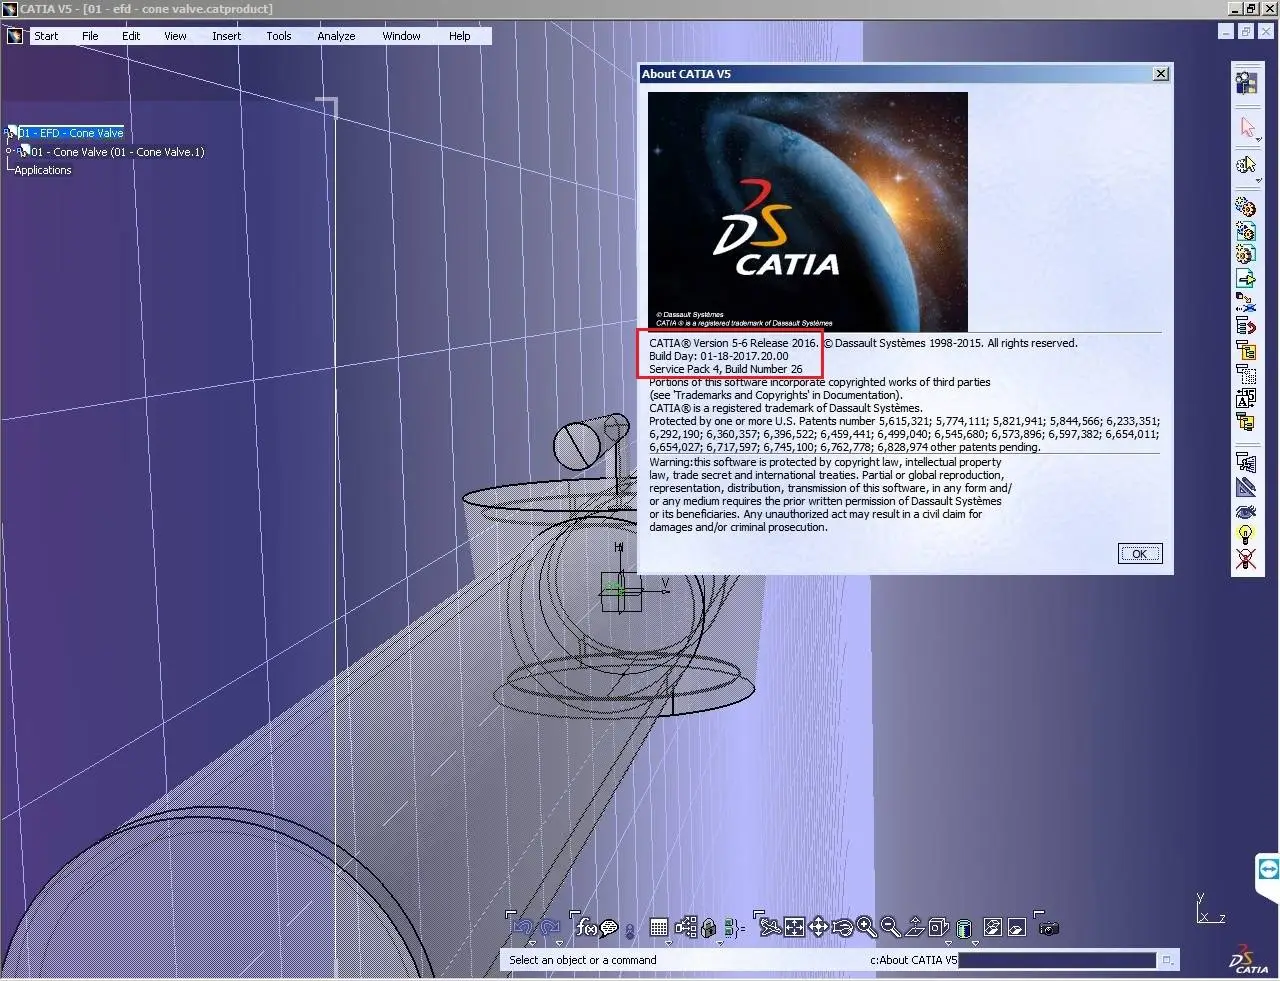Select 01 - Cone Valve (01 - Cone Valve.1)

tap(117, 152)
